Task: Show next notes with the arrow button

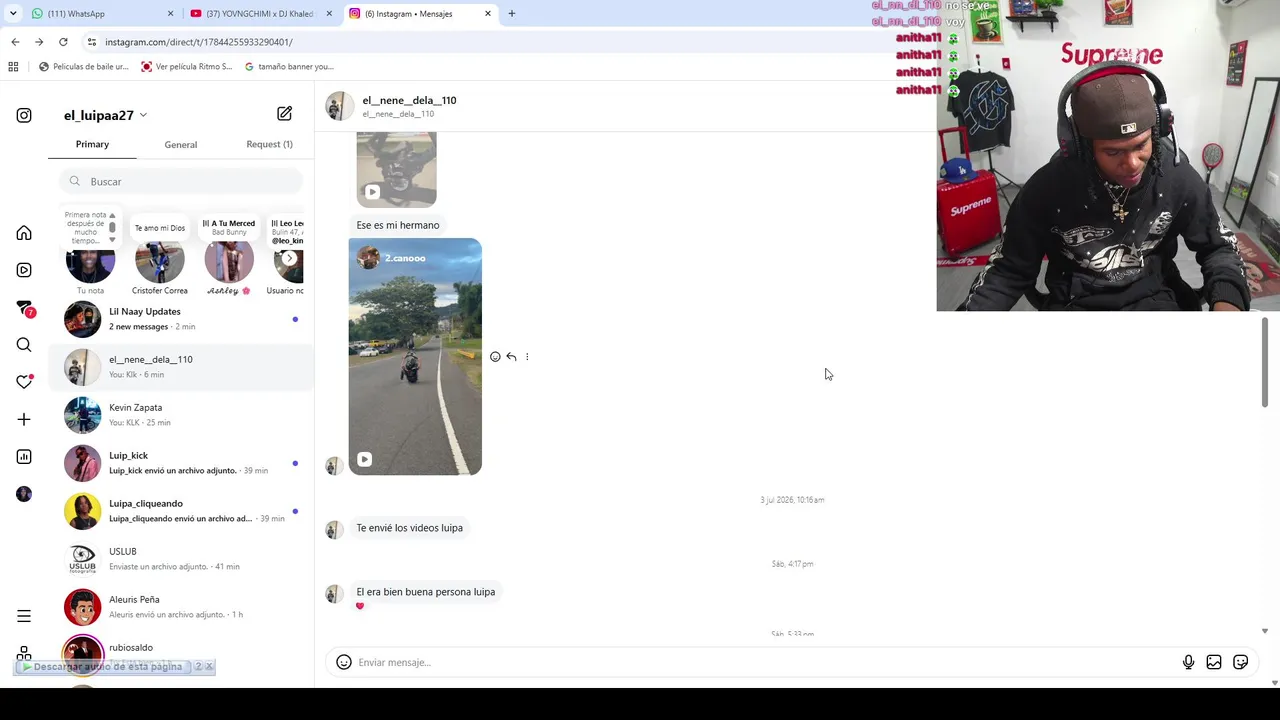Action: coord(289,259)
